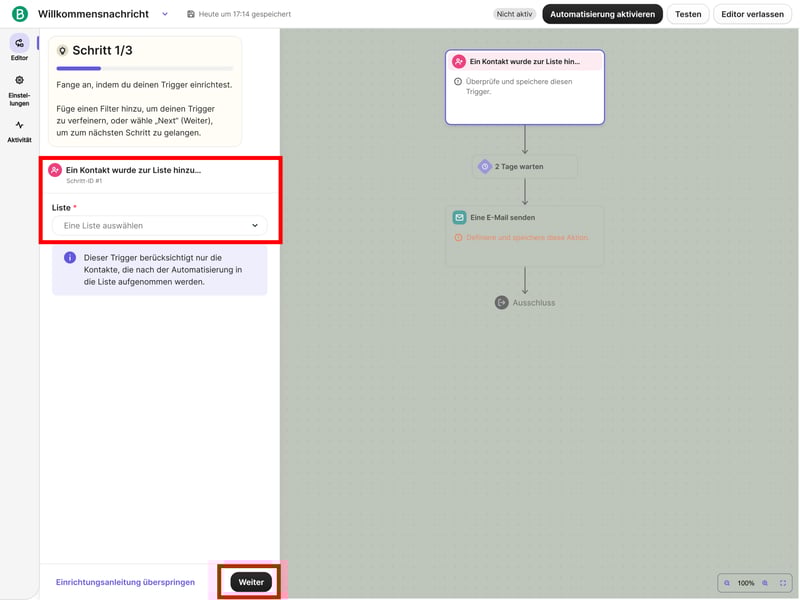Click pink contact icon on canvas trigger node
Viewport: 800px width, 600px height.
pos(459,62)
